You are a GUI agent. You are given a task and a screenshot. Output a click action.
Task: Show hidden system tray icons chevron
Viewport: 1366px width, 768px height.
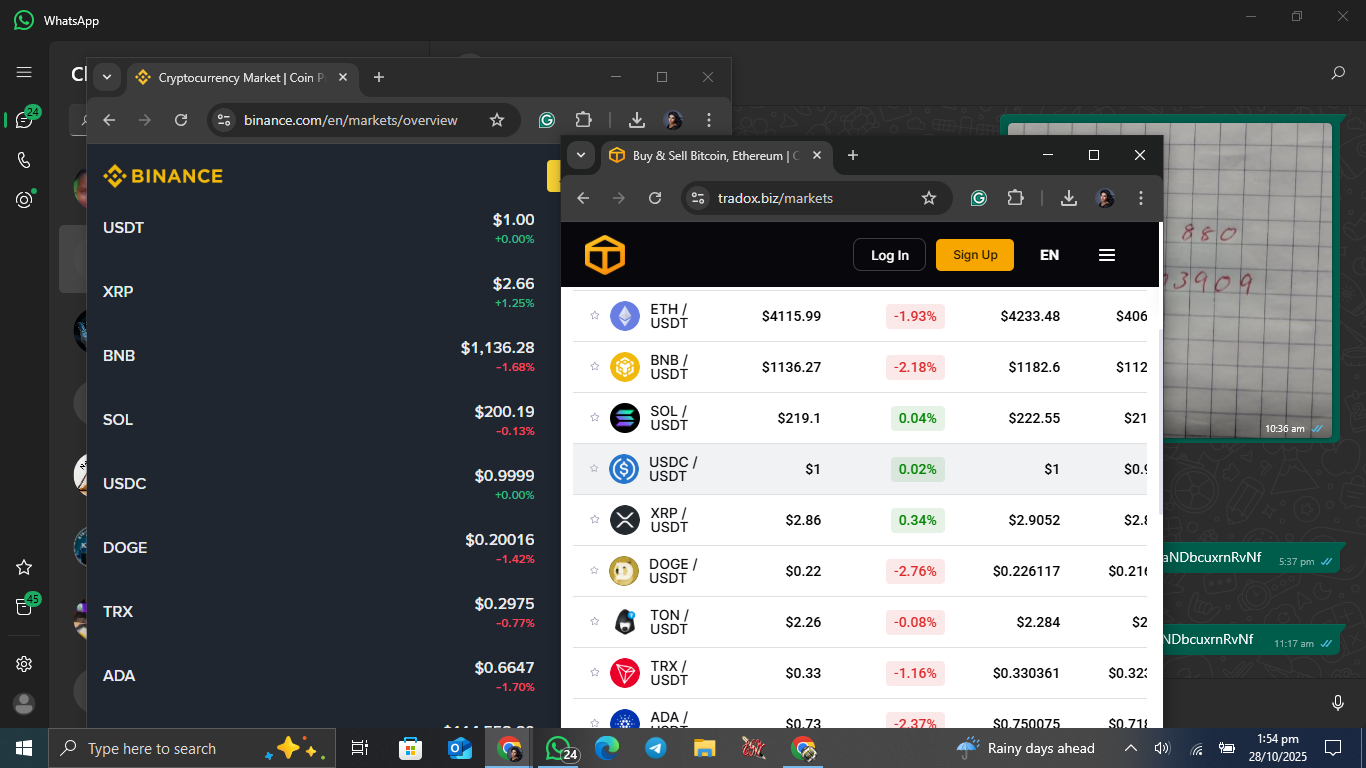point(1131,748)
